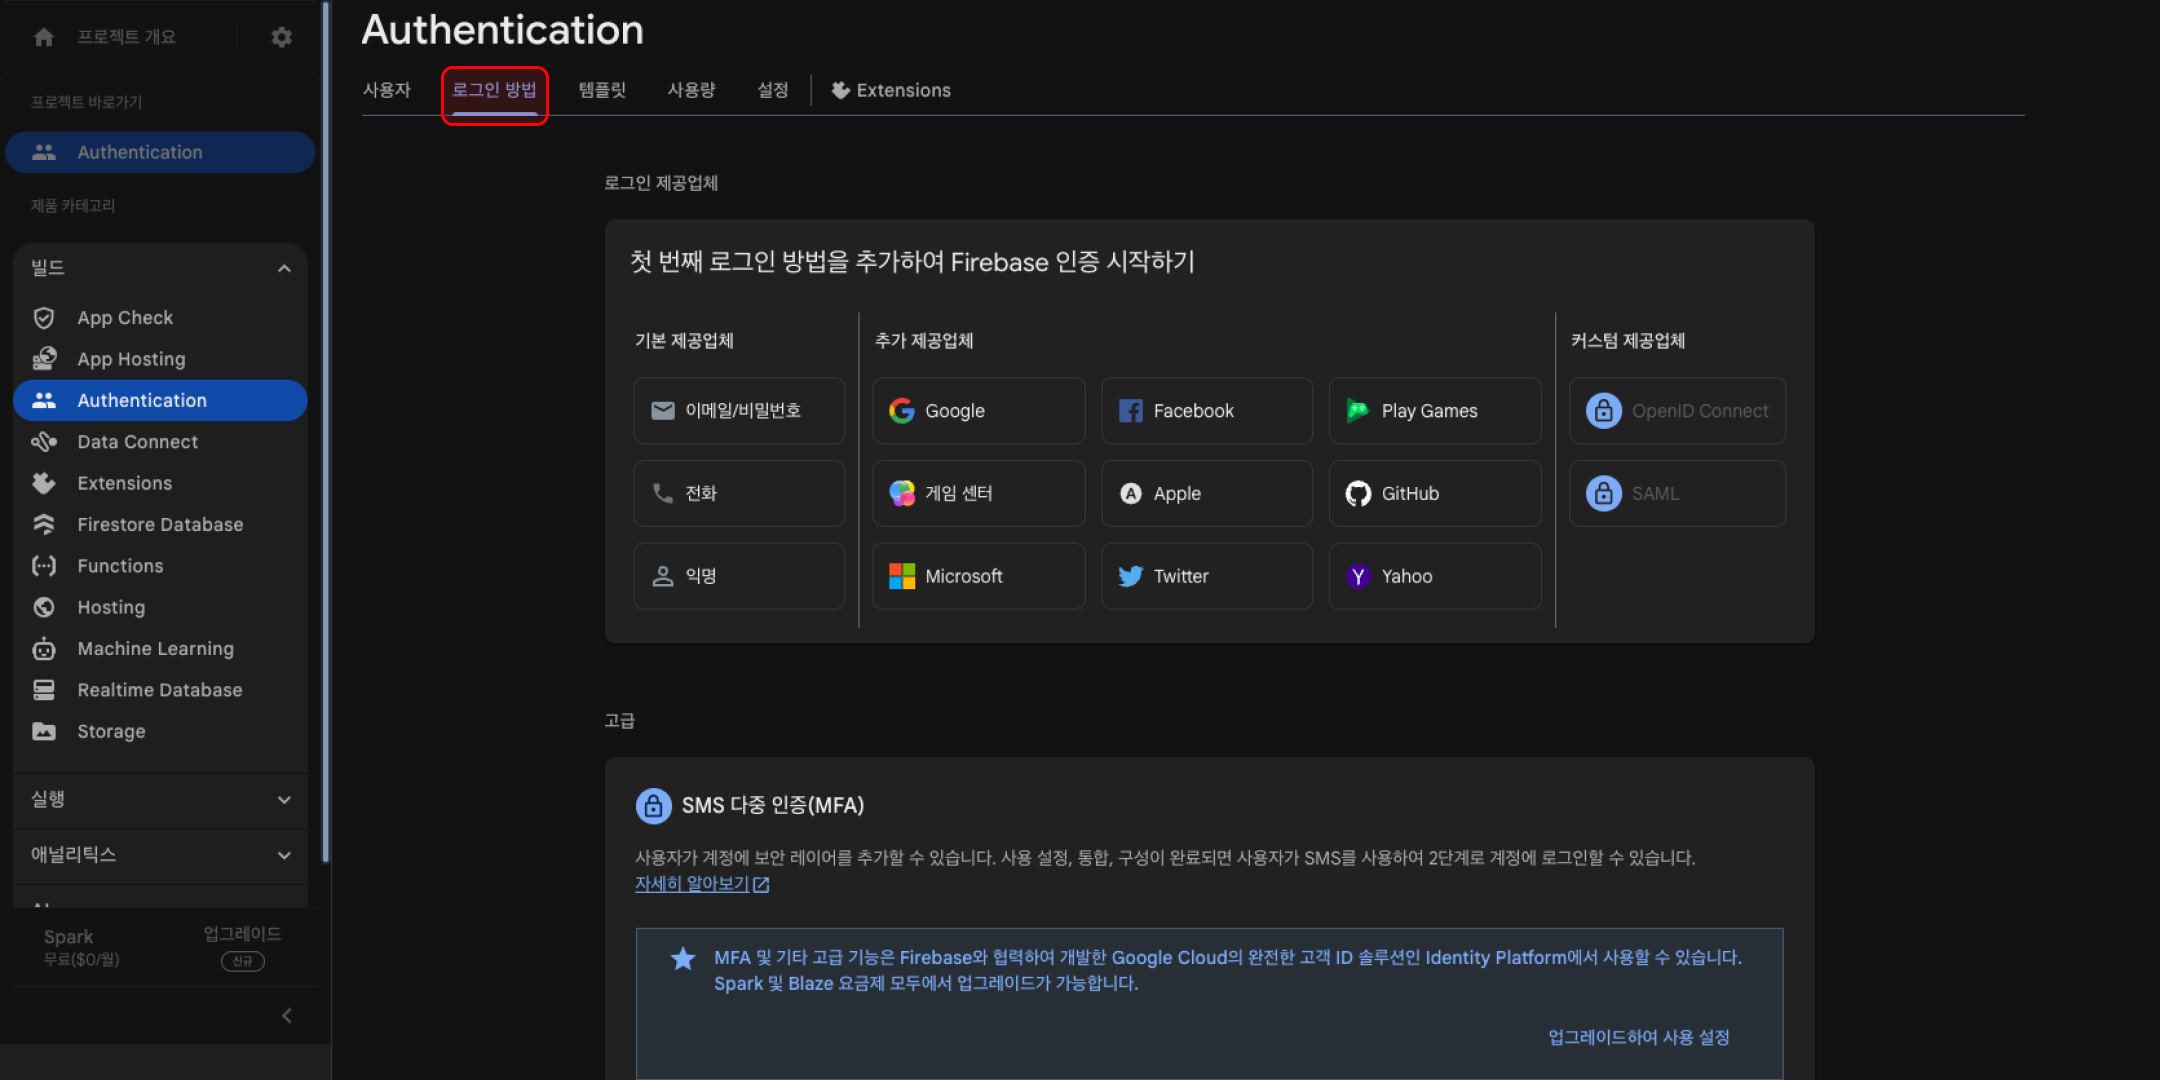
Task: Open the 설정 tab
Action: point(773,90)
